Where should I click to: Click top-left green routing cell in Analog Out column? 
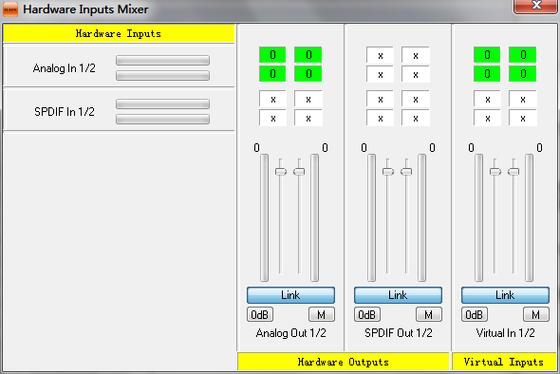pos(272,55)
